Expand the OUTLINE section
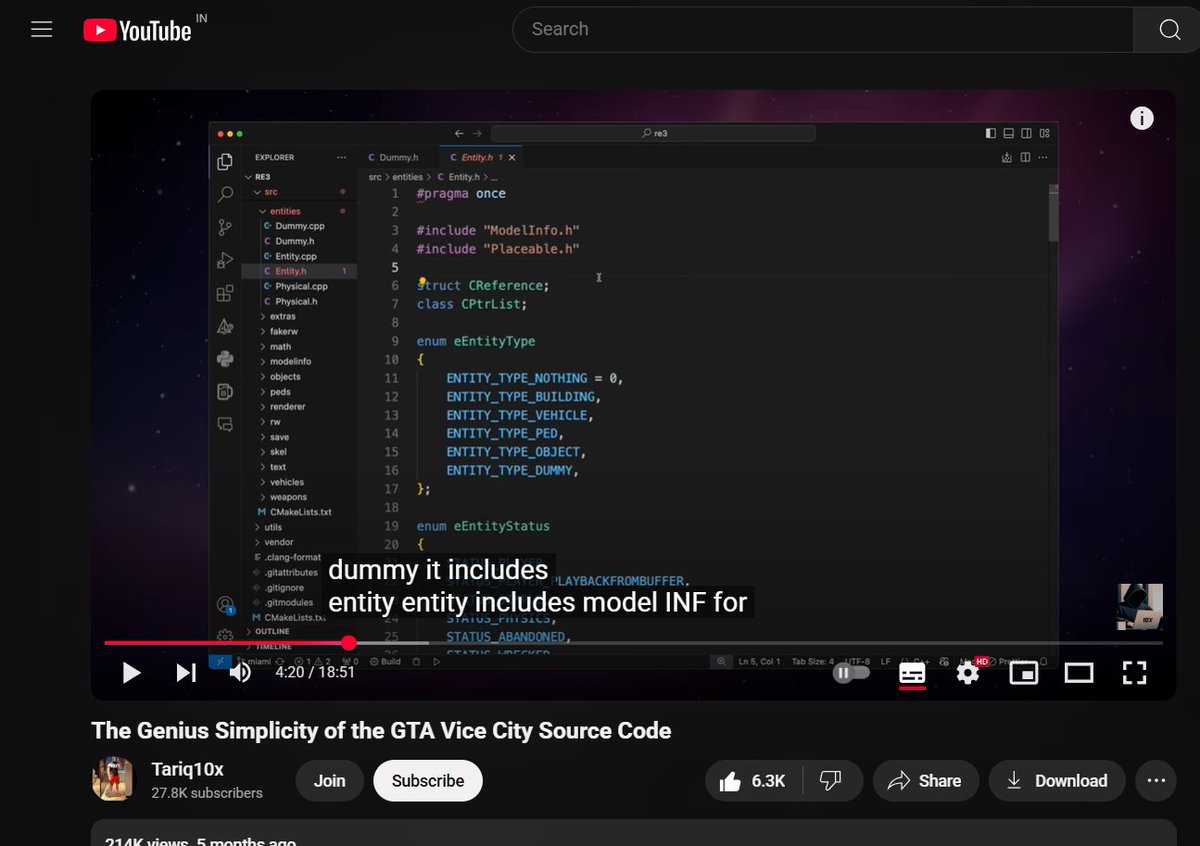The image size is (1200, 846). pos(272,631)
